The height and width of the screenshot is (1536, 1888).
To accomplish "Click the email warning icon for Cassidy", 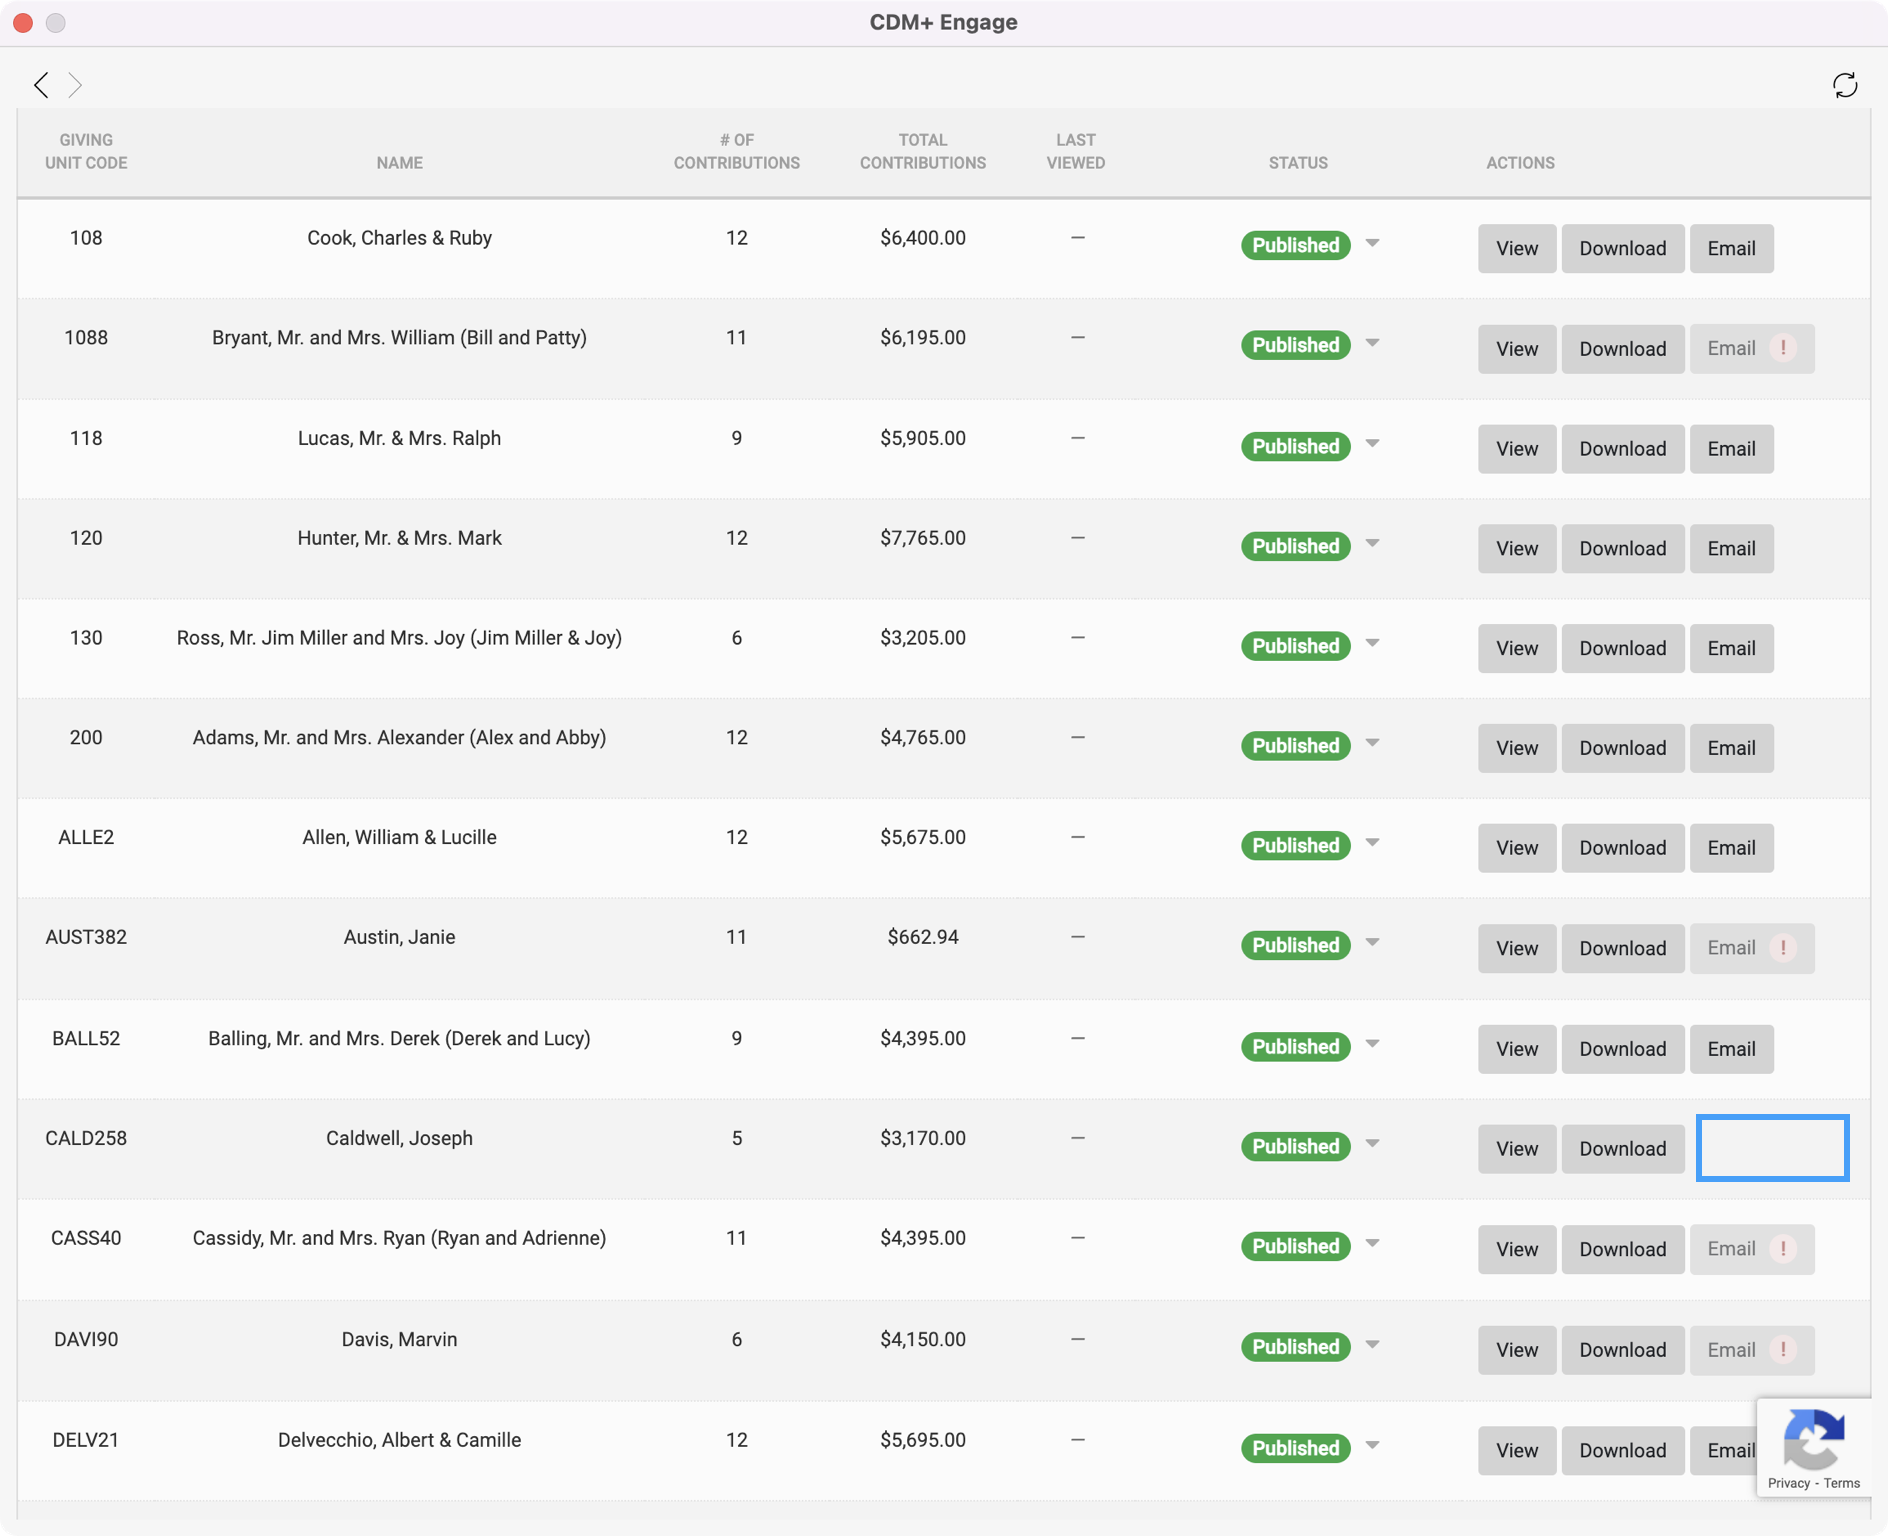I will point(1783,1249).
